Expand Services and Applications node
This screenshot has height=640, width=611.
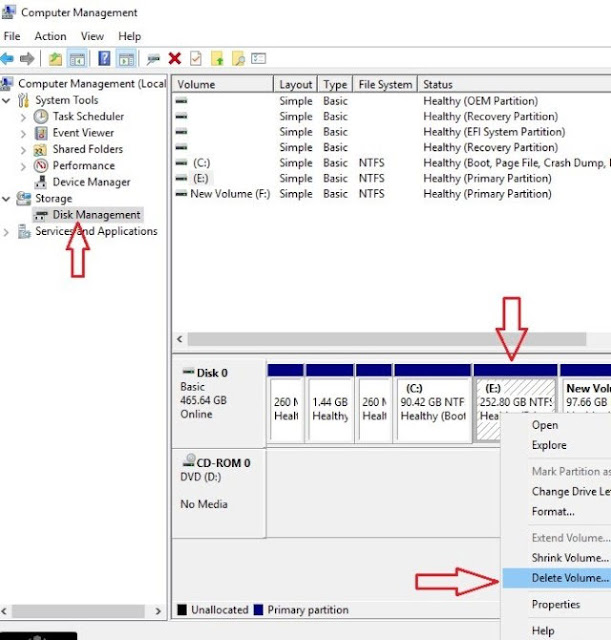pyautogui.click(x=6, y=232)
